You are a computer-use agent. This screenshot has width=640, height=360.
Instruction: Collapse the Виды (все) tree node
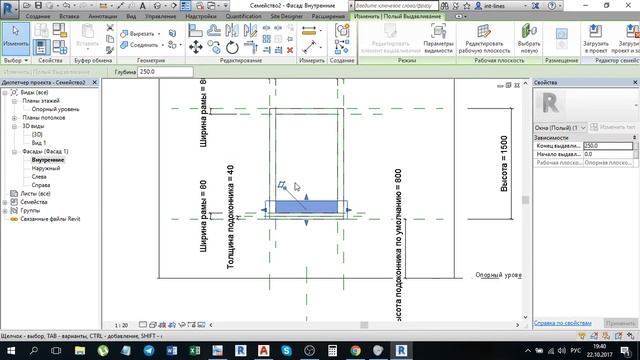(x=5, y=93)
